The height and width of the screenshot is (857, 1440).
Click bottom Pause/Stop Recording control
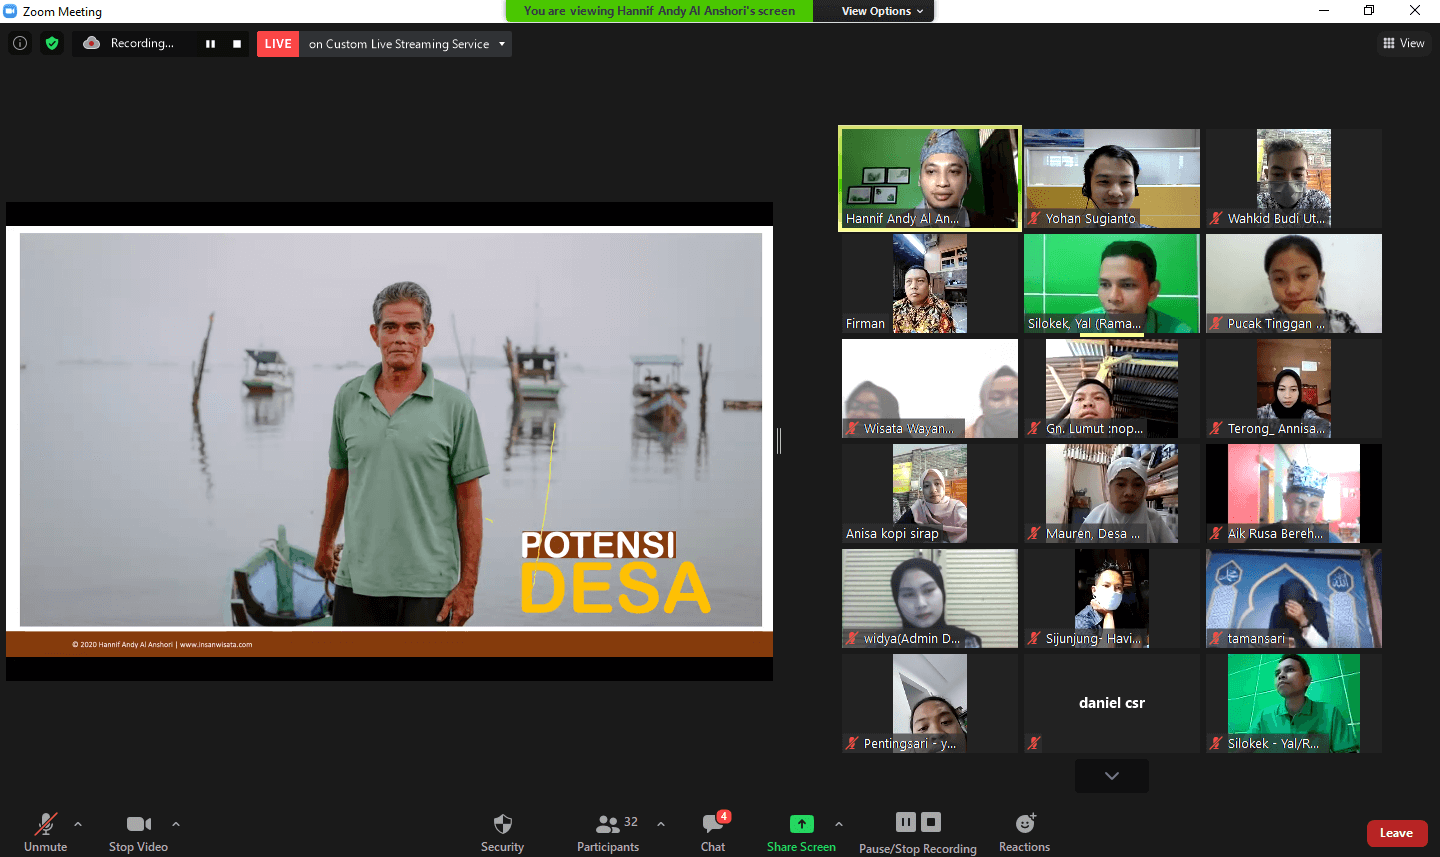[x=917, y=831]
